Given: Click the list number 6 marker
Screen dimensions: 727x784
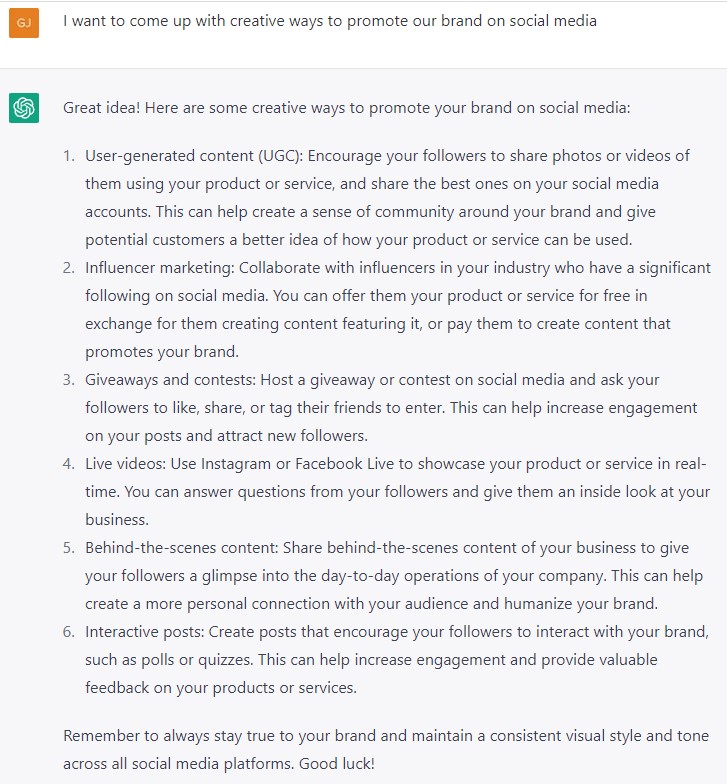Looking at the screenshot, I should 68,632.
